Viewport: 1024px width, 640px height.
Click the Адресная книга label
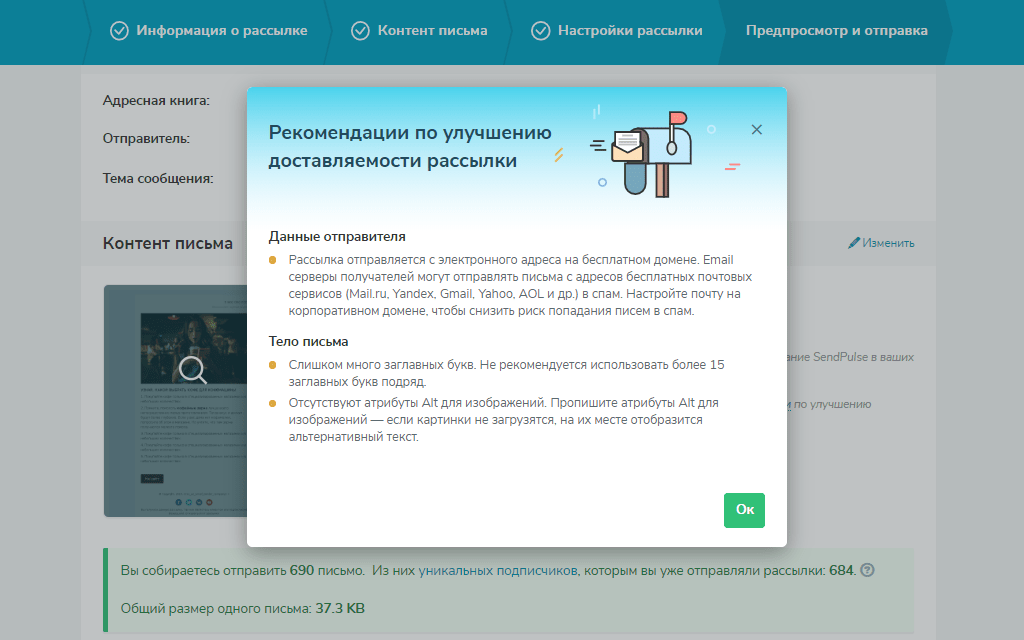coord(156,101)
